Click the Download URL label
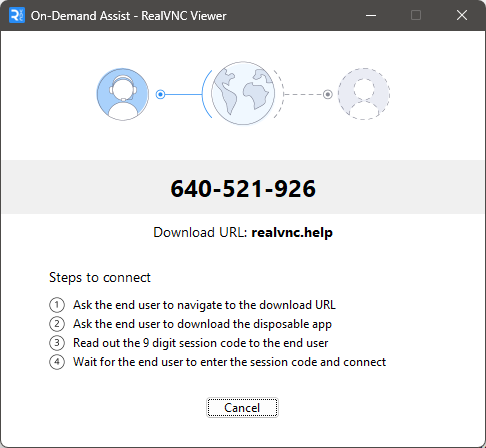 [200, 232]
